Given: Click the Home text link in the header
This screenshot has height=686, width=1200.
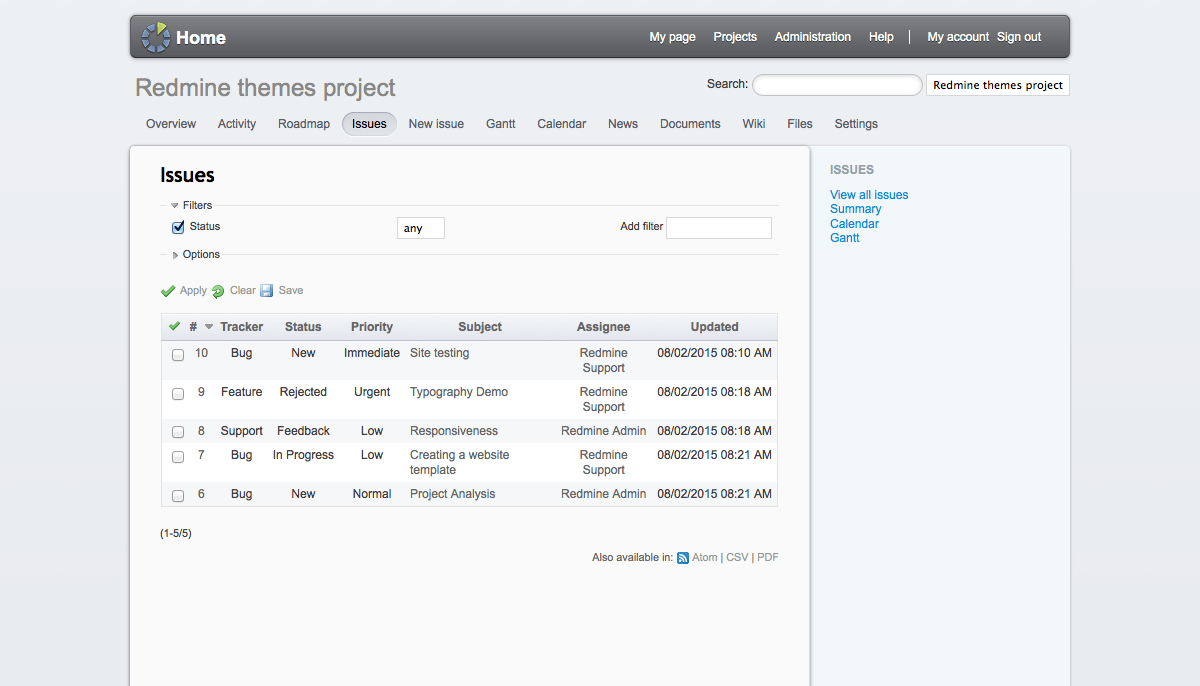Looking at the screenshot, I should pos(201,38).
